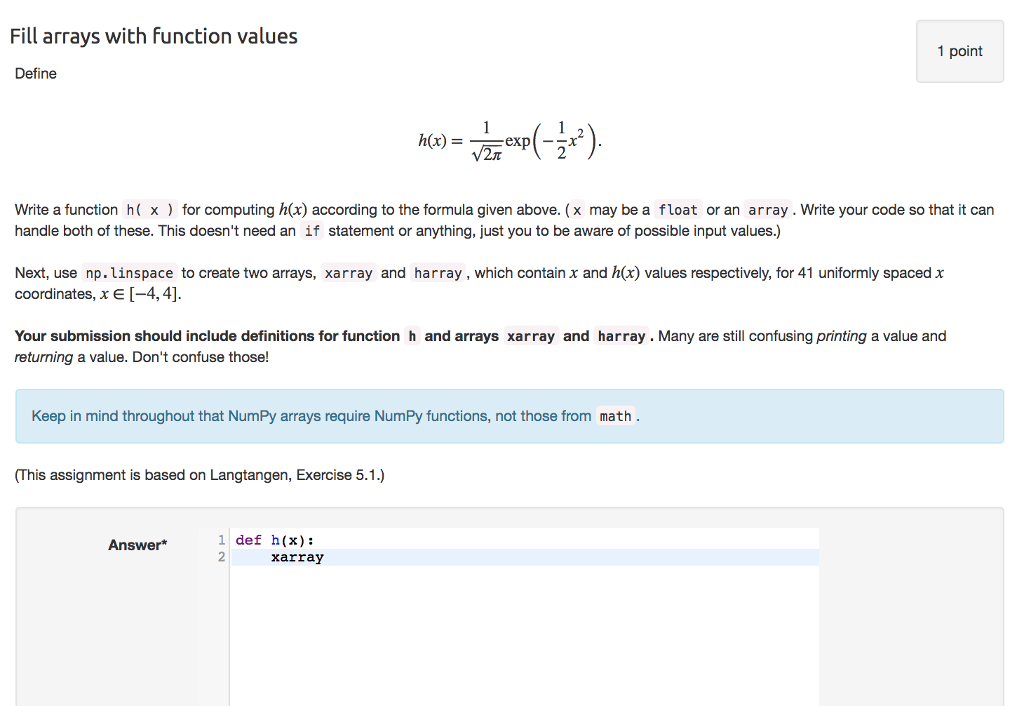The height and width of the screenshot is (706, 1024).
Task: Select the harray code span in paragraph
Action: coord(437,272)
